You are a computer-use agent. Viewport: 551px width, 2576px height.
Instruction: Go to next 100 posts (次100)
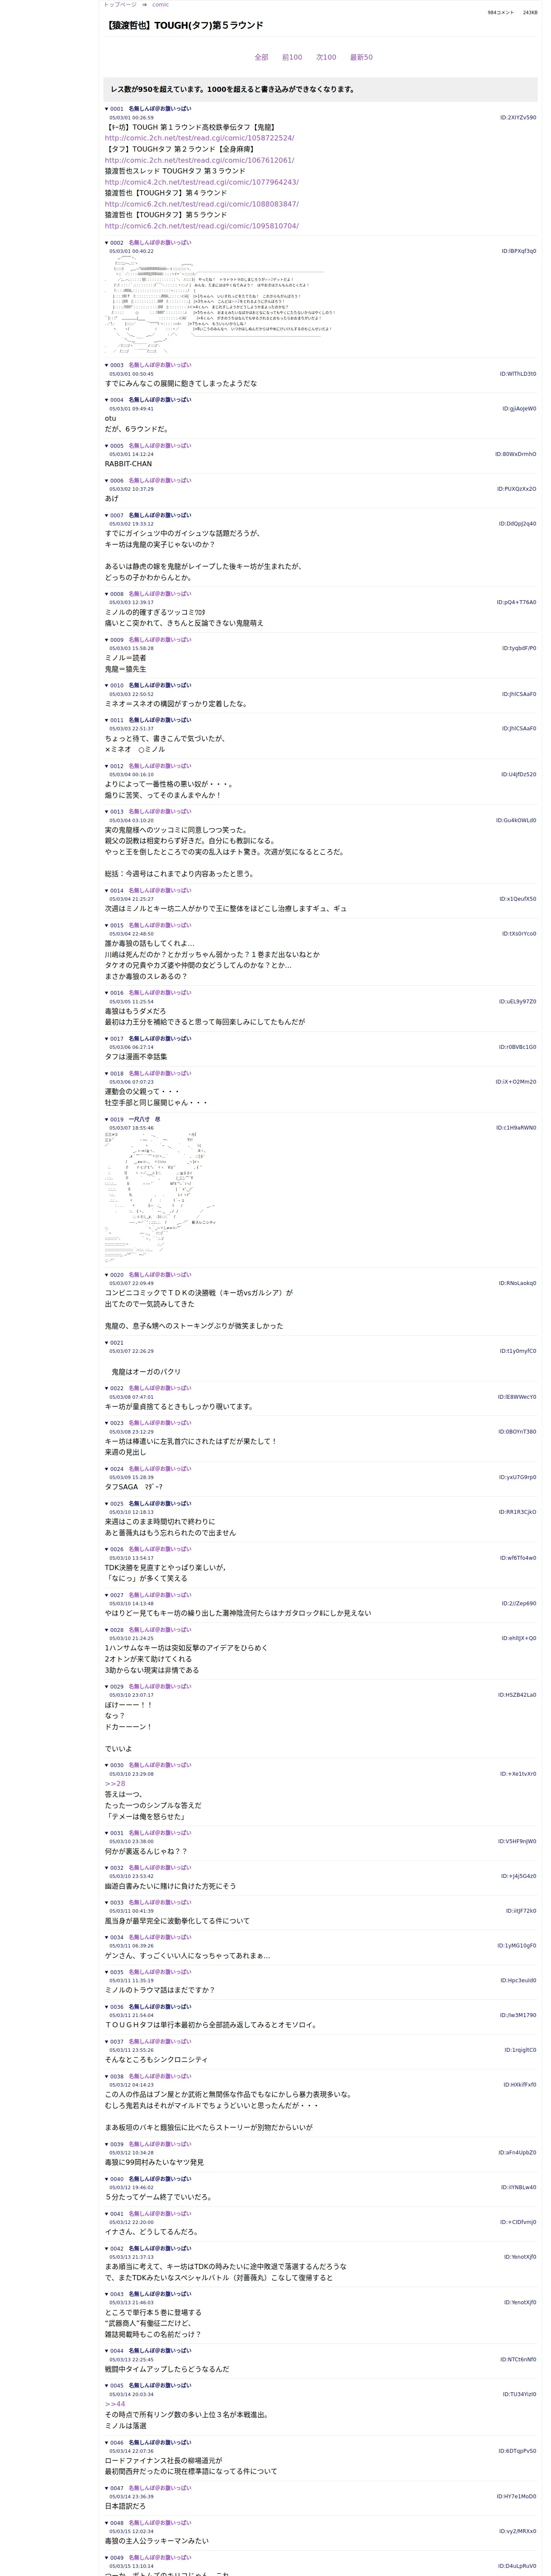tap(326, 58)
